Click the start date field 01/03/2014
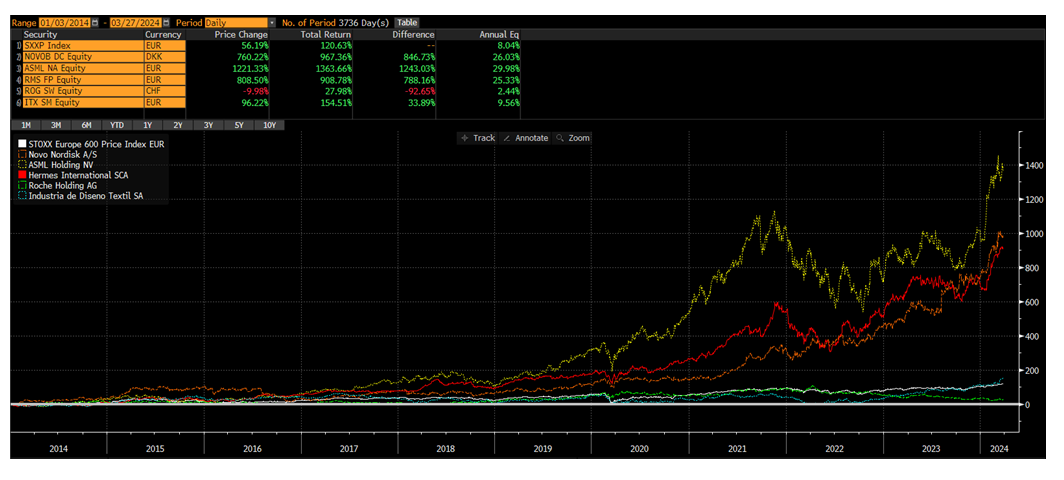1064x480 pixels. pyautogui.click(x=62, y=22)
